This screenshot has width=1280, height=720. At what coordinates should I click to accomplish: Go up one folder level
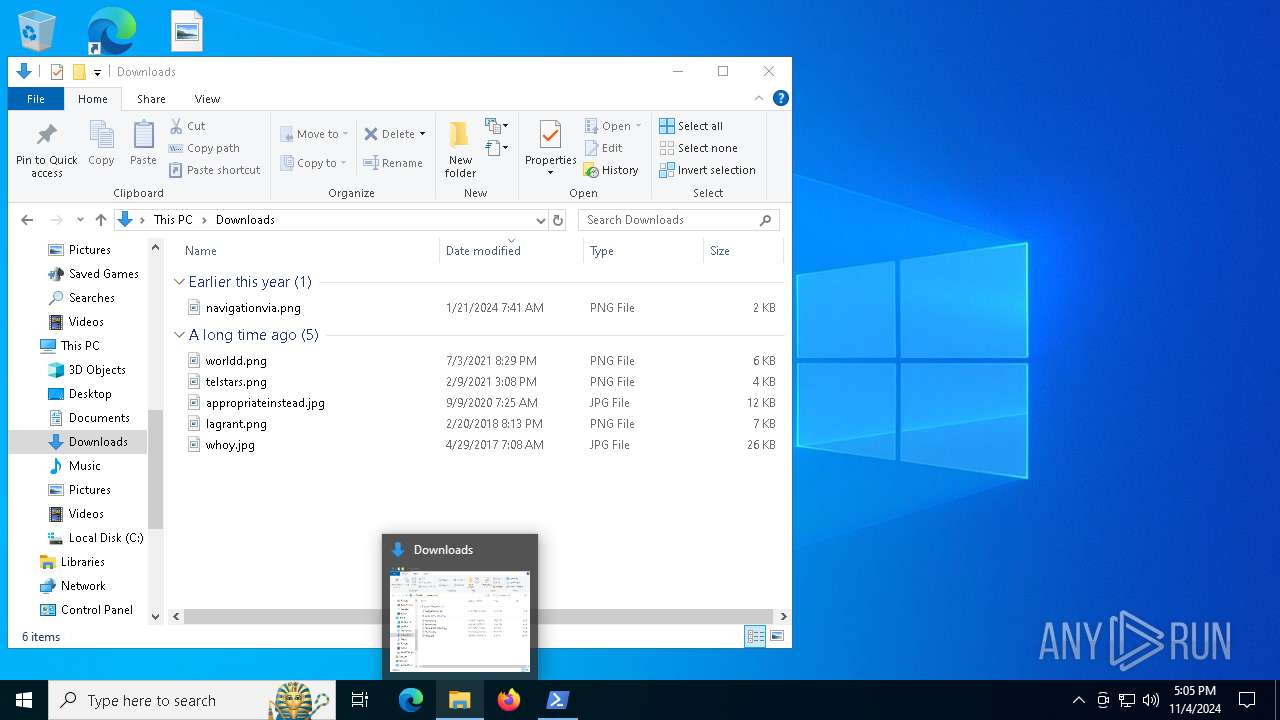[100, 220]
